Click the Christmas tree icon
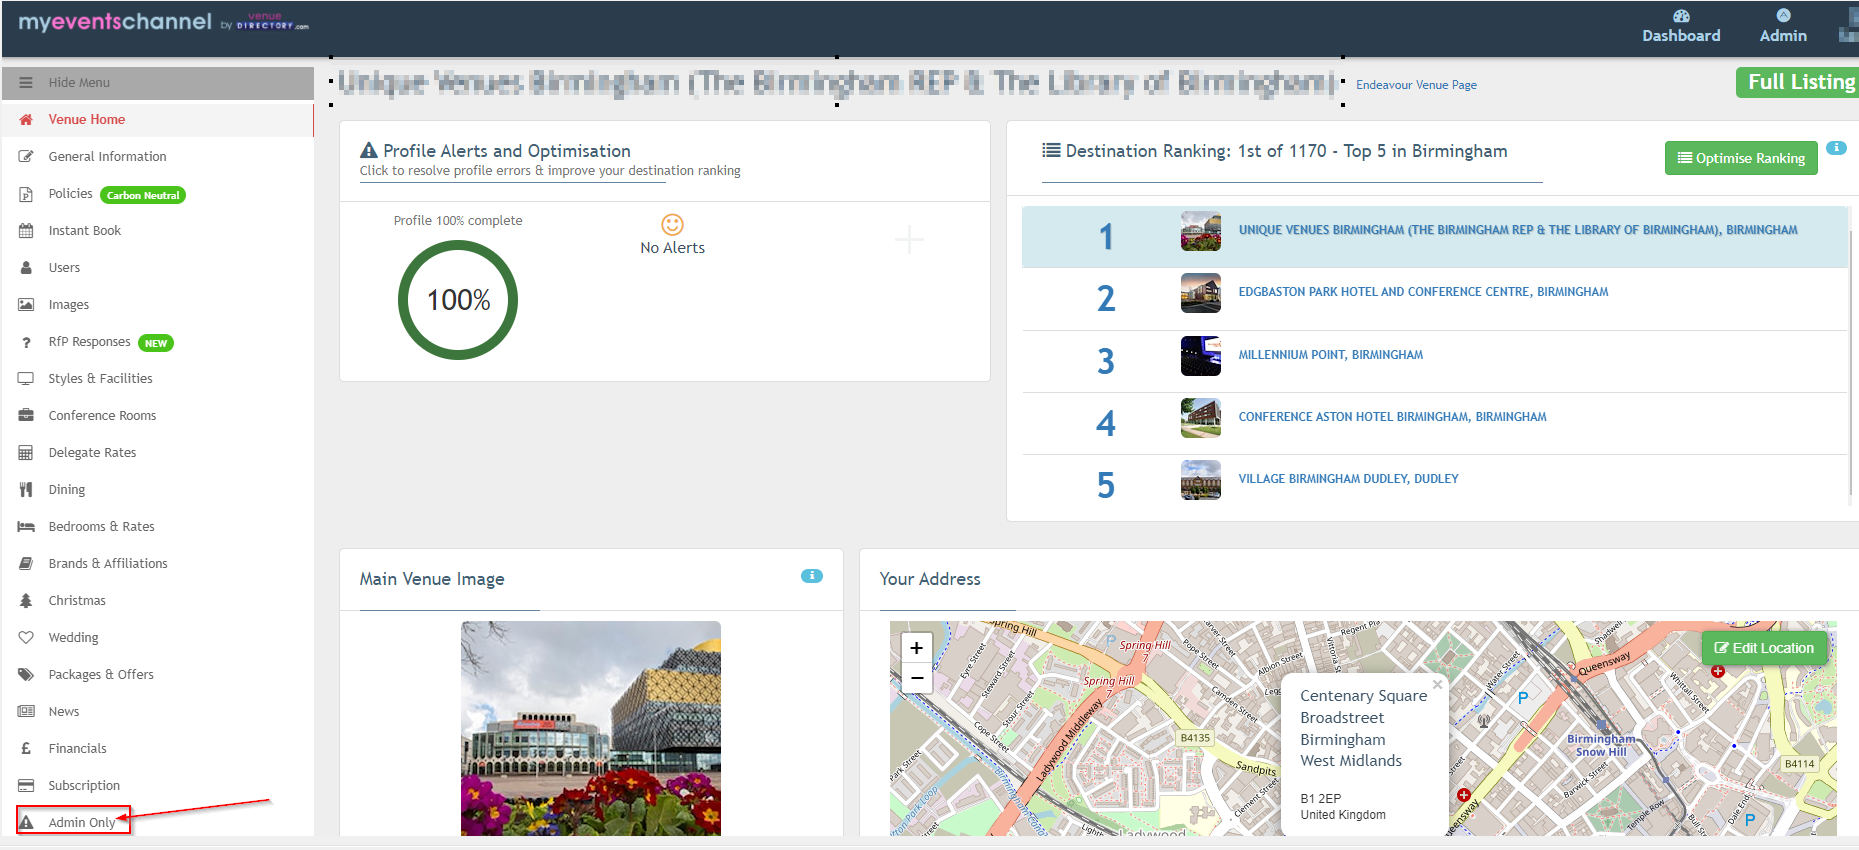 [26, 601]
